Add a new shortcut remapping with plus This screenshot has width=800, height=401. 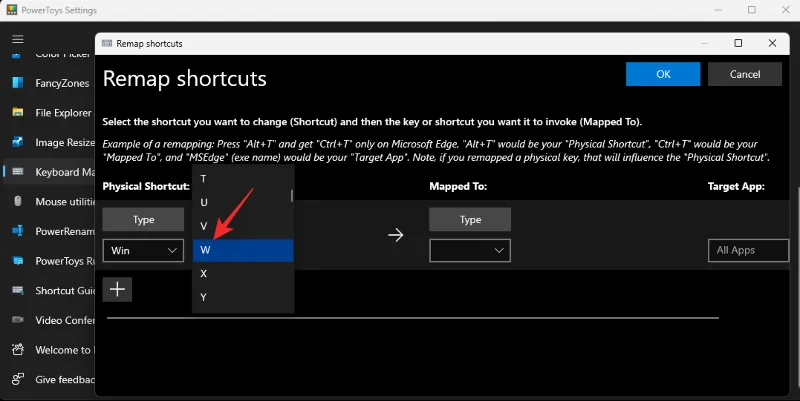click(117, 289)
